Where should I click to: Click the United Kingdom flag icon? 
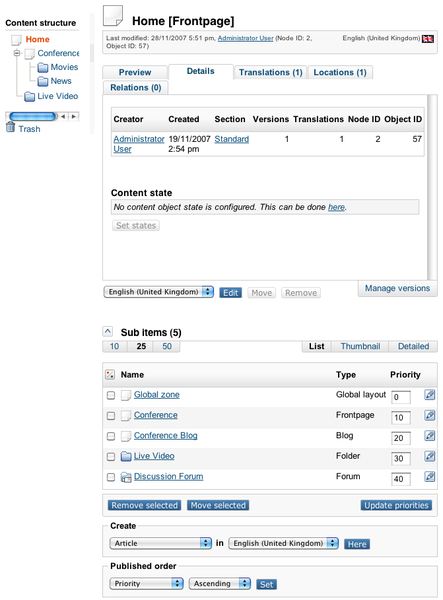pos(428,39)
